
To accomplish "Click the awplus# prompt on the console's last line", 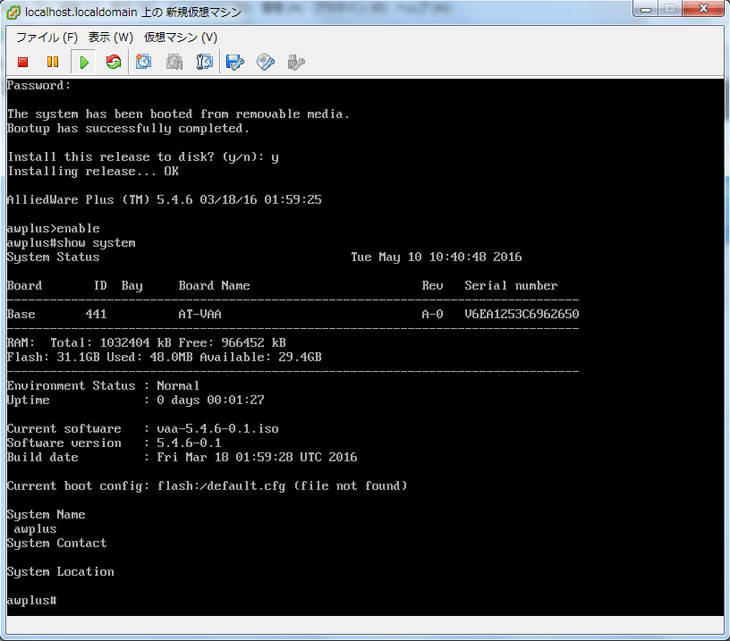I will pos(31,600).
